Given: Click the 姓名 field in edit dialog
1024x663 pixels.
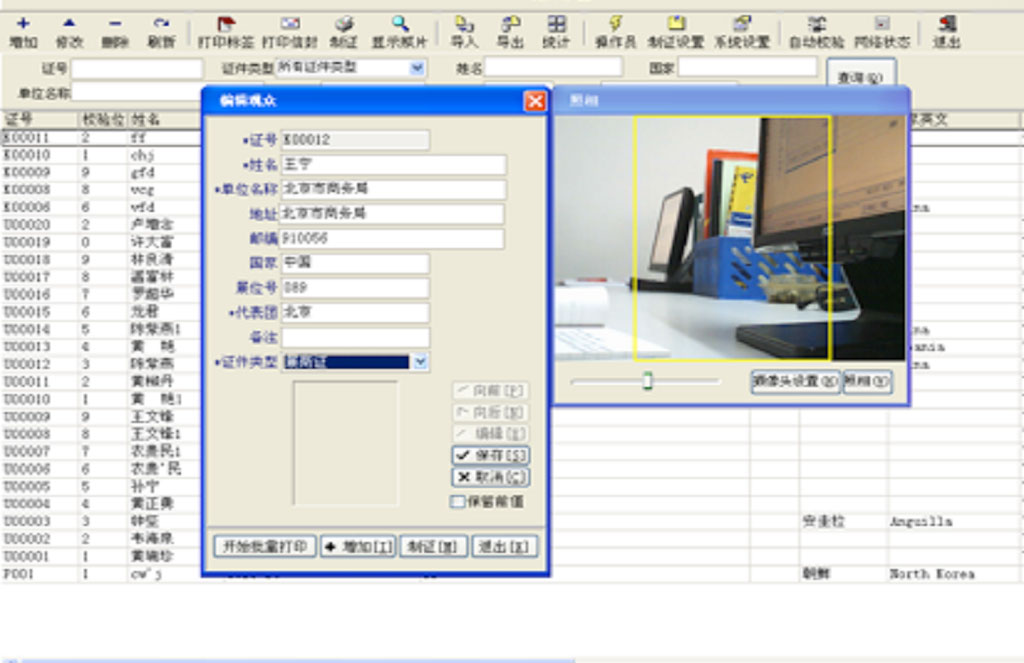Looking at the screenshot, I should tap(393, 165).
